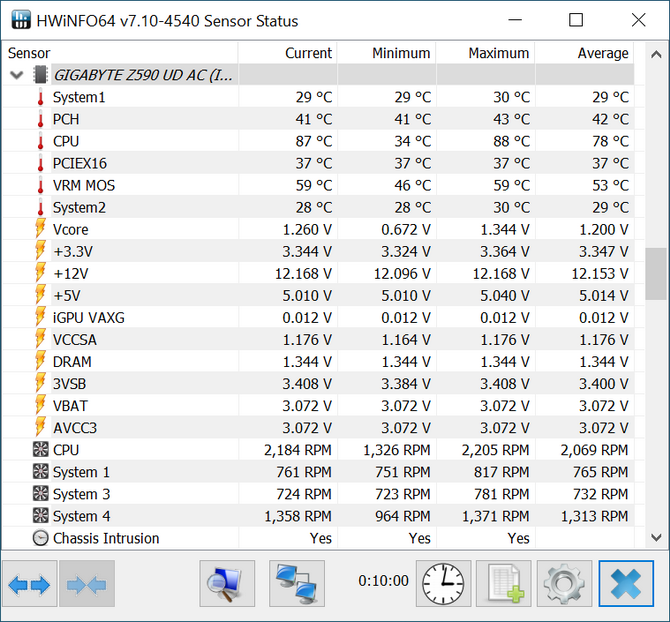The height and width of the screenshot is (622, 670).
Task: Click thermometer icon next to PCH
Action: click(41, 119)
